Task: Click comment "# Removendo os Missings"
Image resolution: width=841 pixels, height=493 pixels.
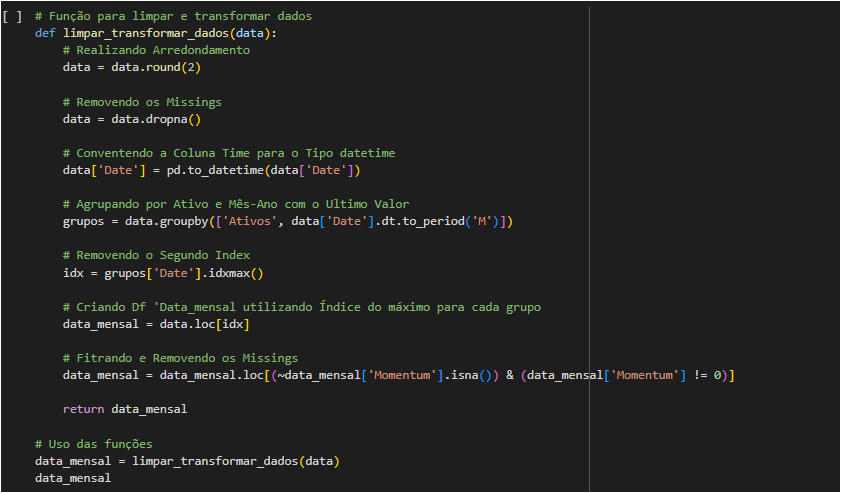Action: (x=142, y=102)
